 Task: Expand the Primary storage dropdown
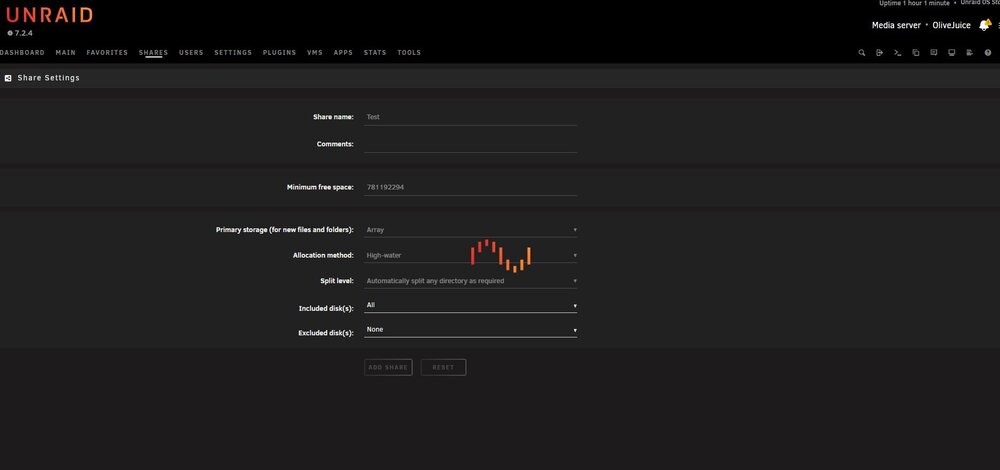click(x=471, y=230)
